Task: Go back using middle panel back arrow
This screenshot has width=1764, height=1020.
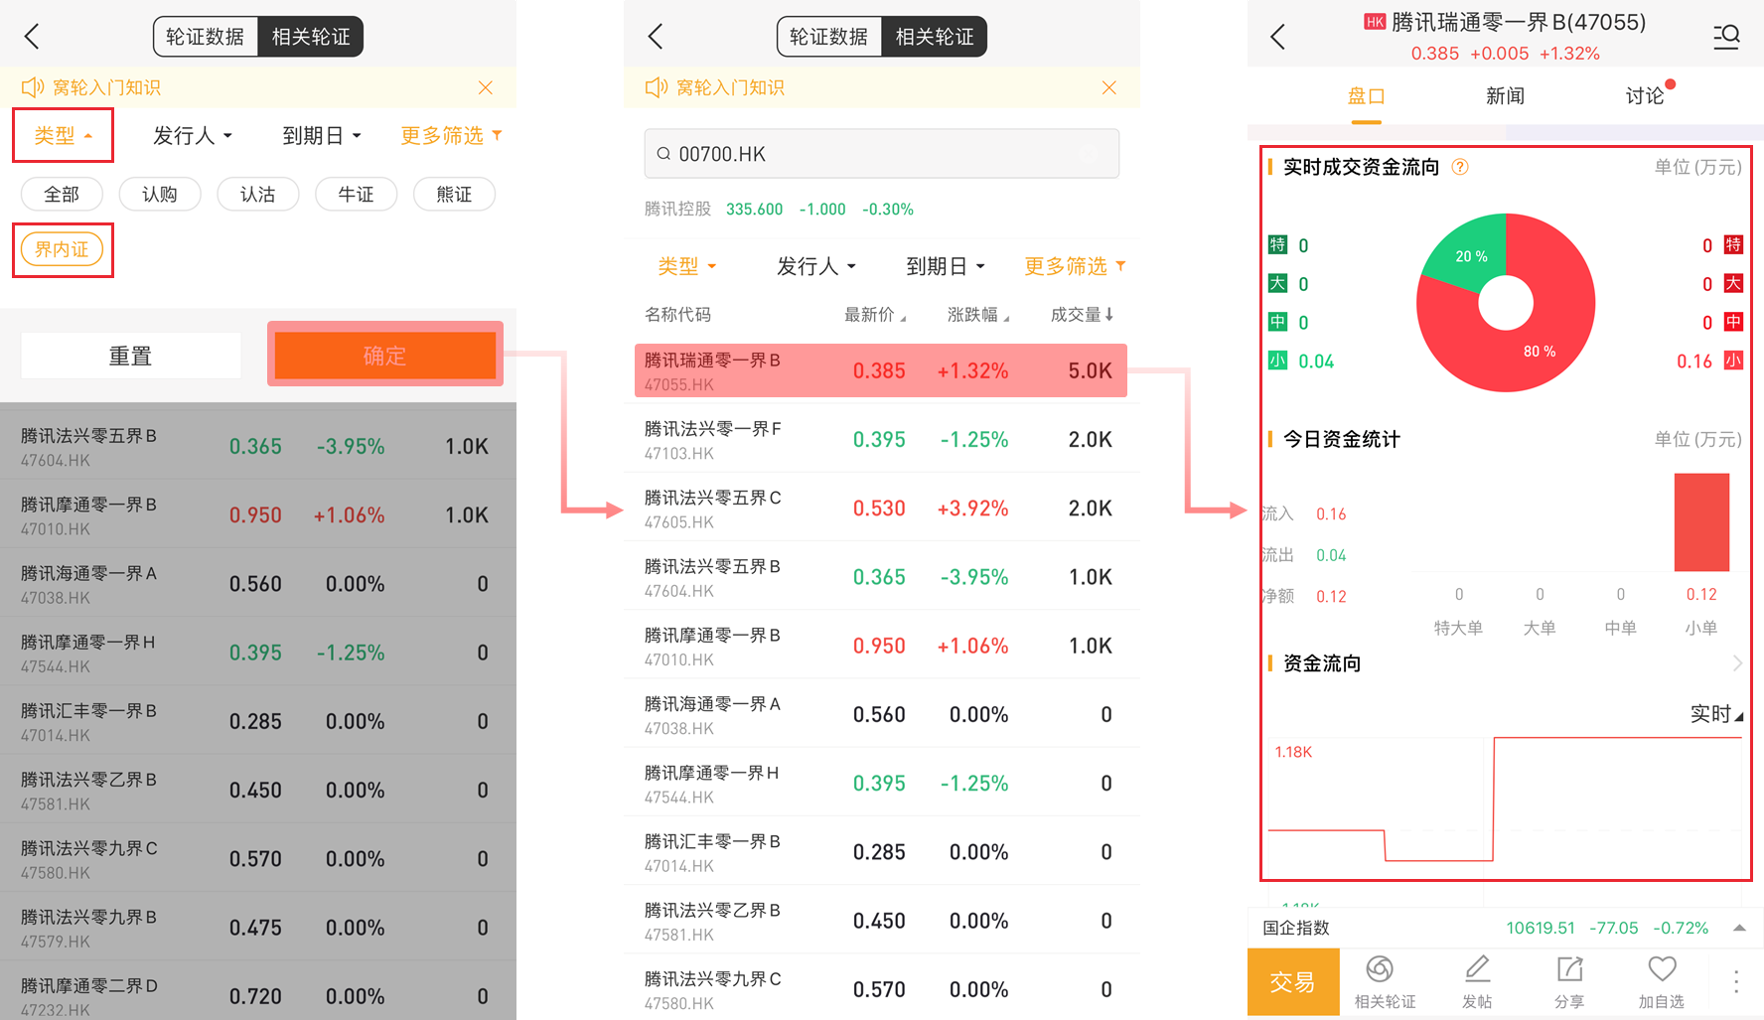Action: [656, 37]
